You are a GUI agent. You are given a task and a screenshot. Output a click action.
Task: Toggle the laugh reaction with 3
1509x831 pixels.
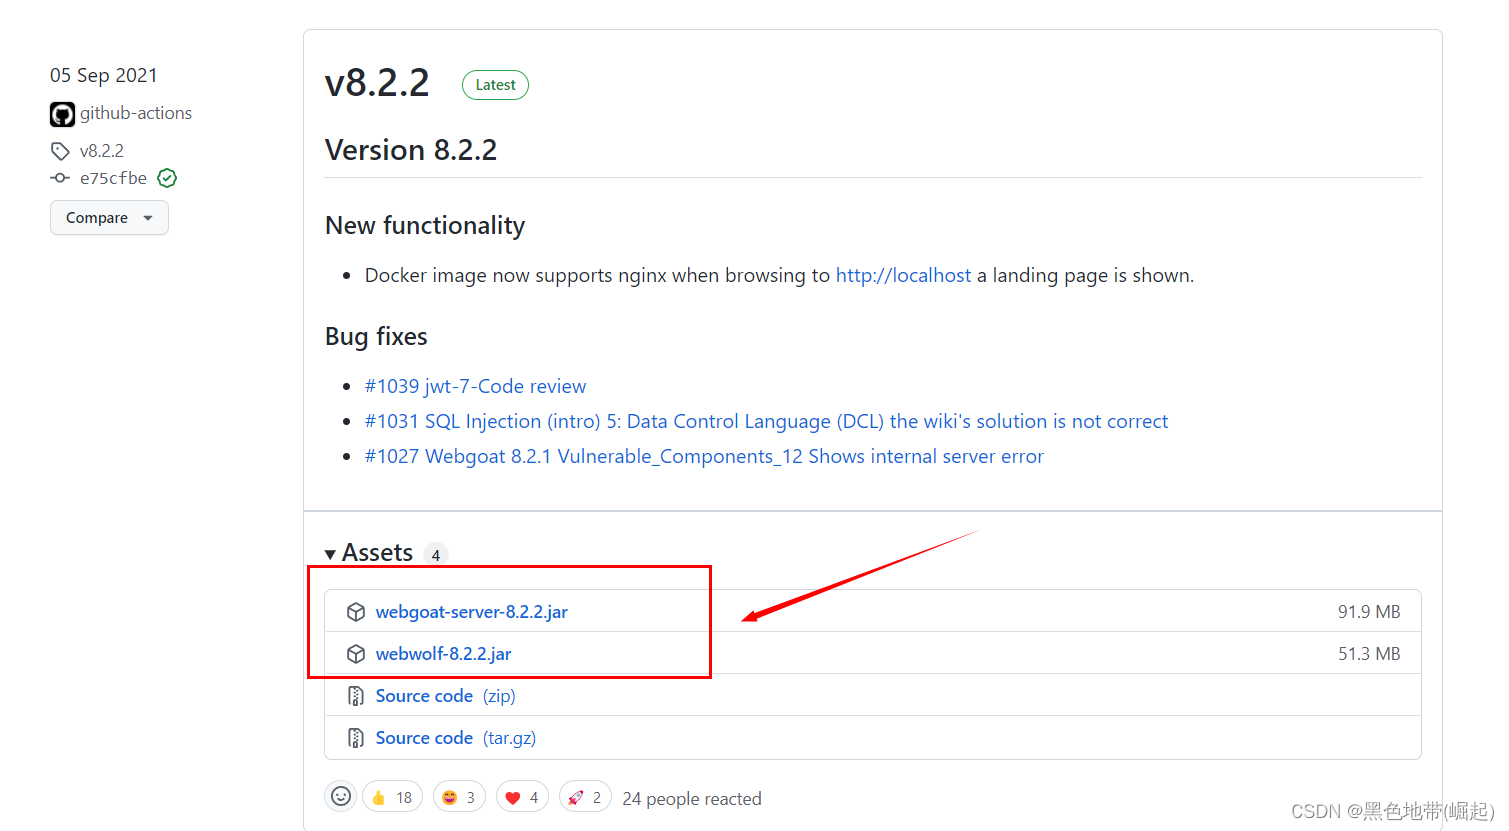tap(460, 797)
